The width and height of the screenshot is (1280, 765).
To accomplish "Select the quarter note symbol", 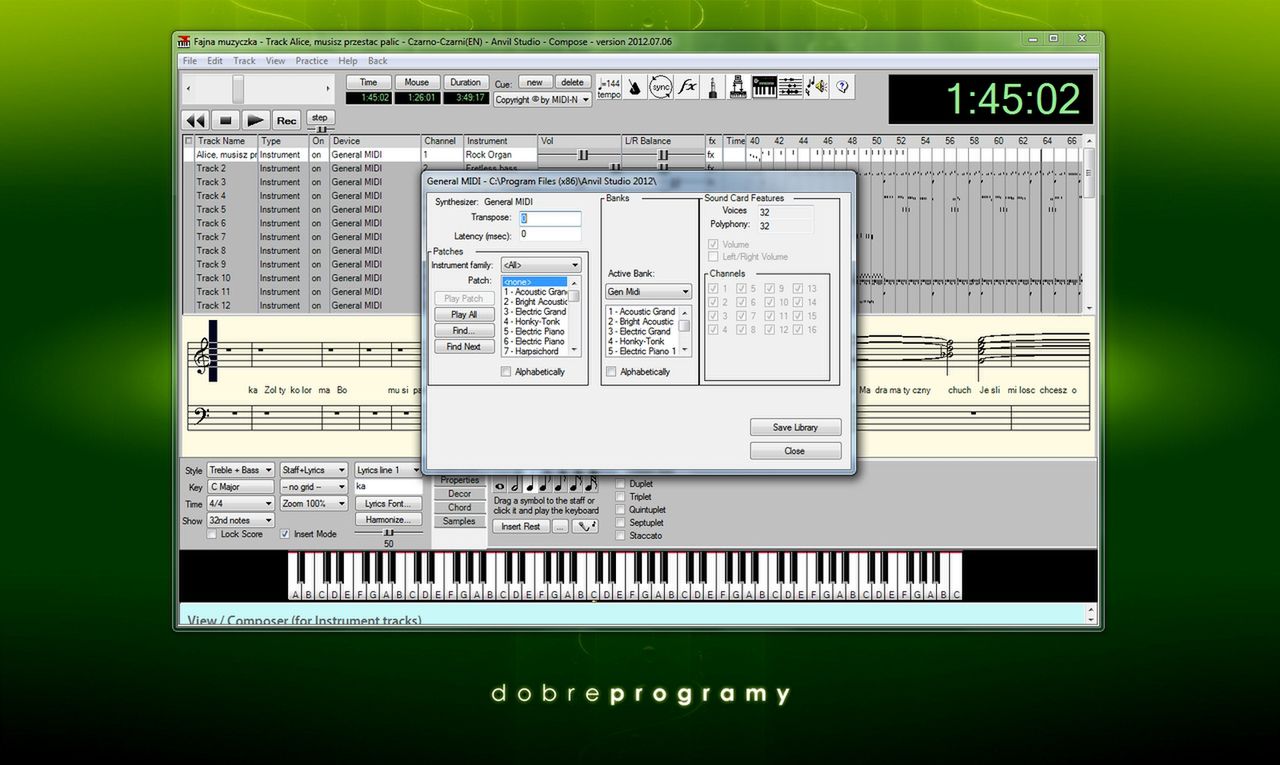I will 528,486.
